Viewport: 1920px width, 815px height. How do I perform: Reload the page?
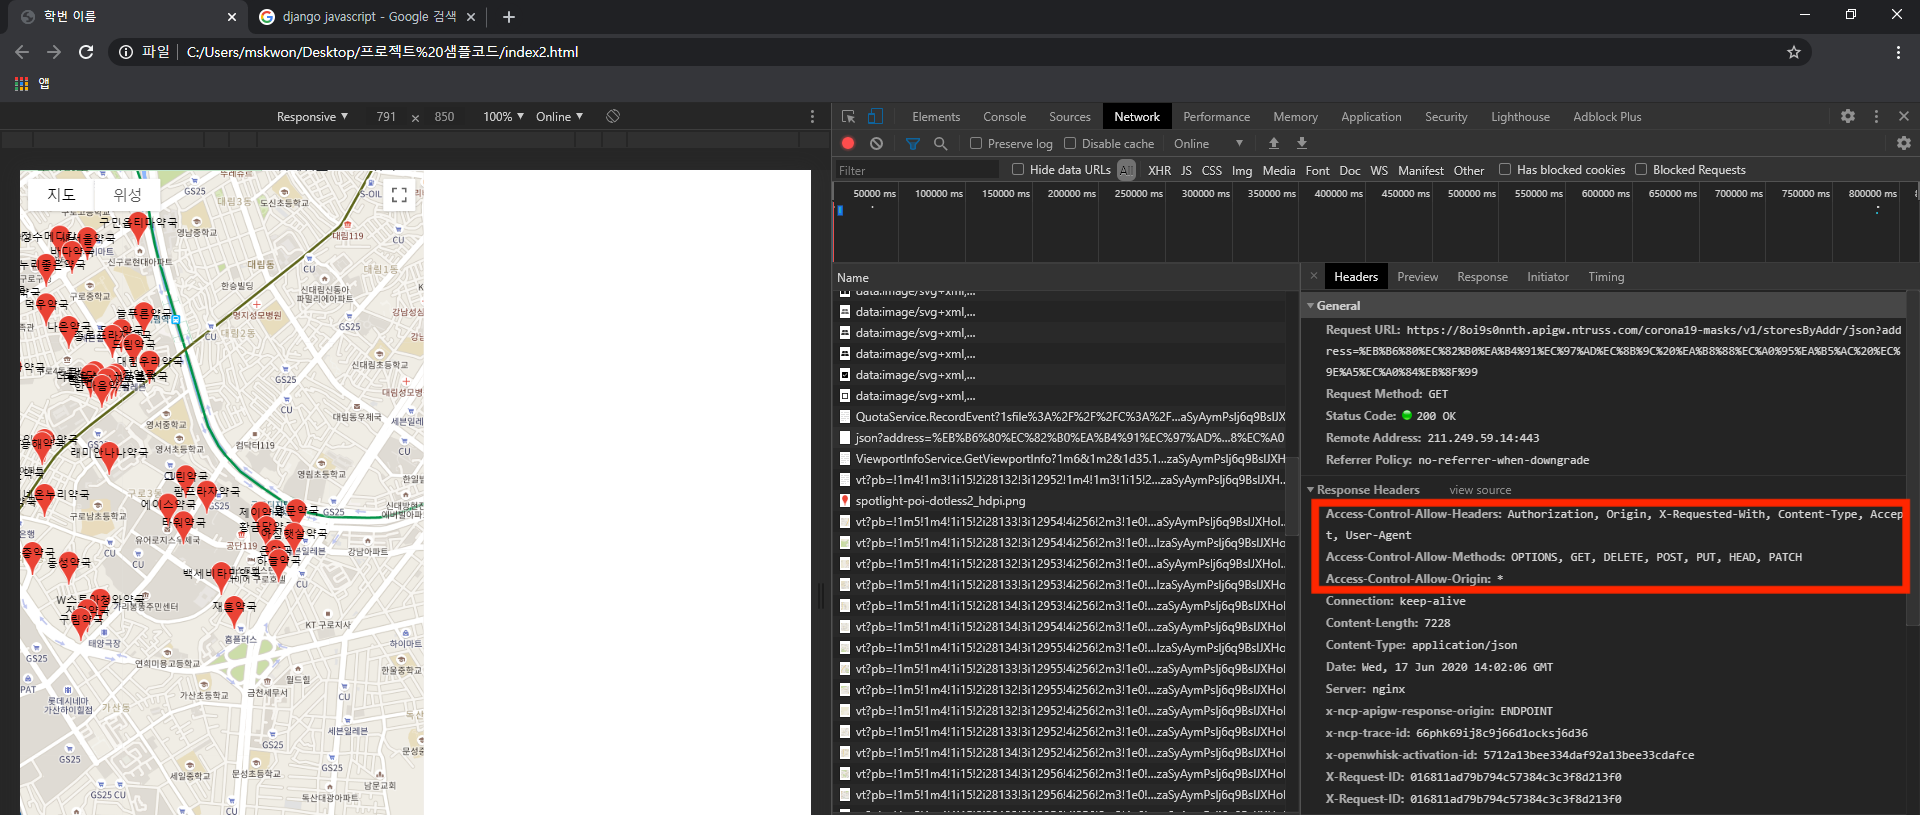(86, 52)
